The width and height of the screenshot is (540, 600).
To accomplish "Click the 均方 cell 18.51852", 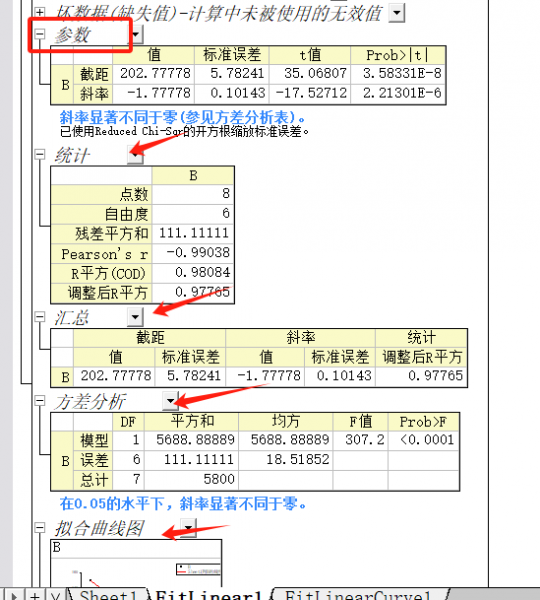I will coord(285,460).
